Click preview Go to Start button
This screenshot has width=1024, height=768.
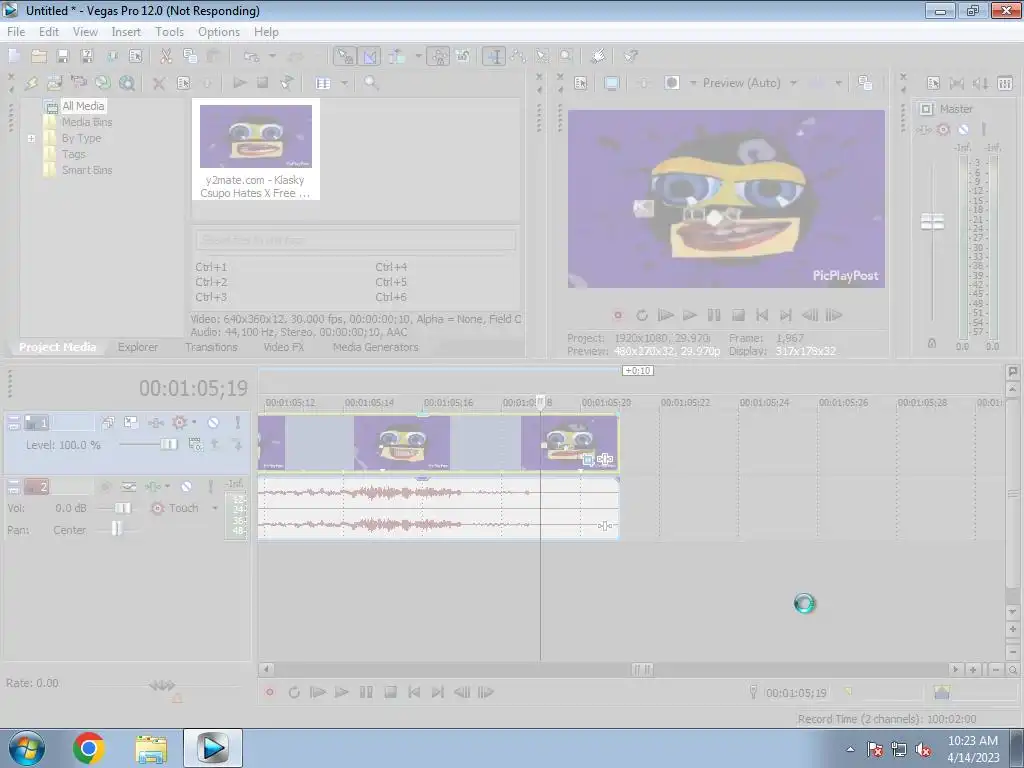pyautogui.click(x=761, y=315)
